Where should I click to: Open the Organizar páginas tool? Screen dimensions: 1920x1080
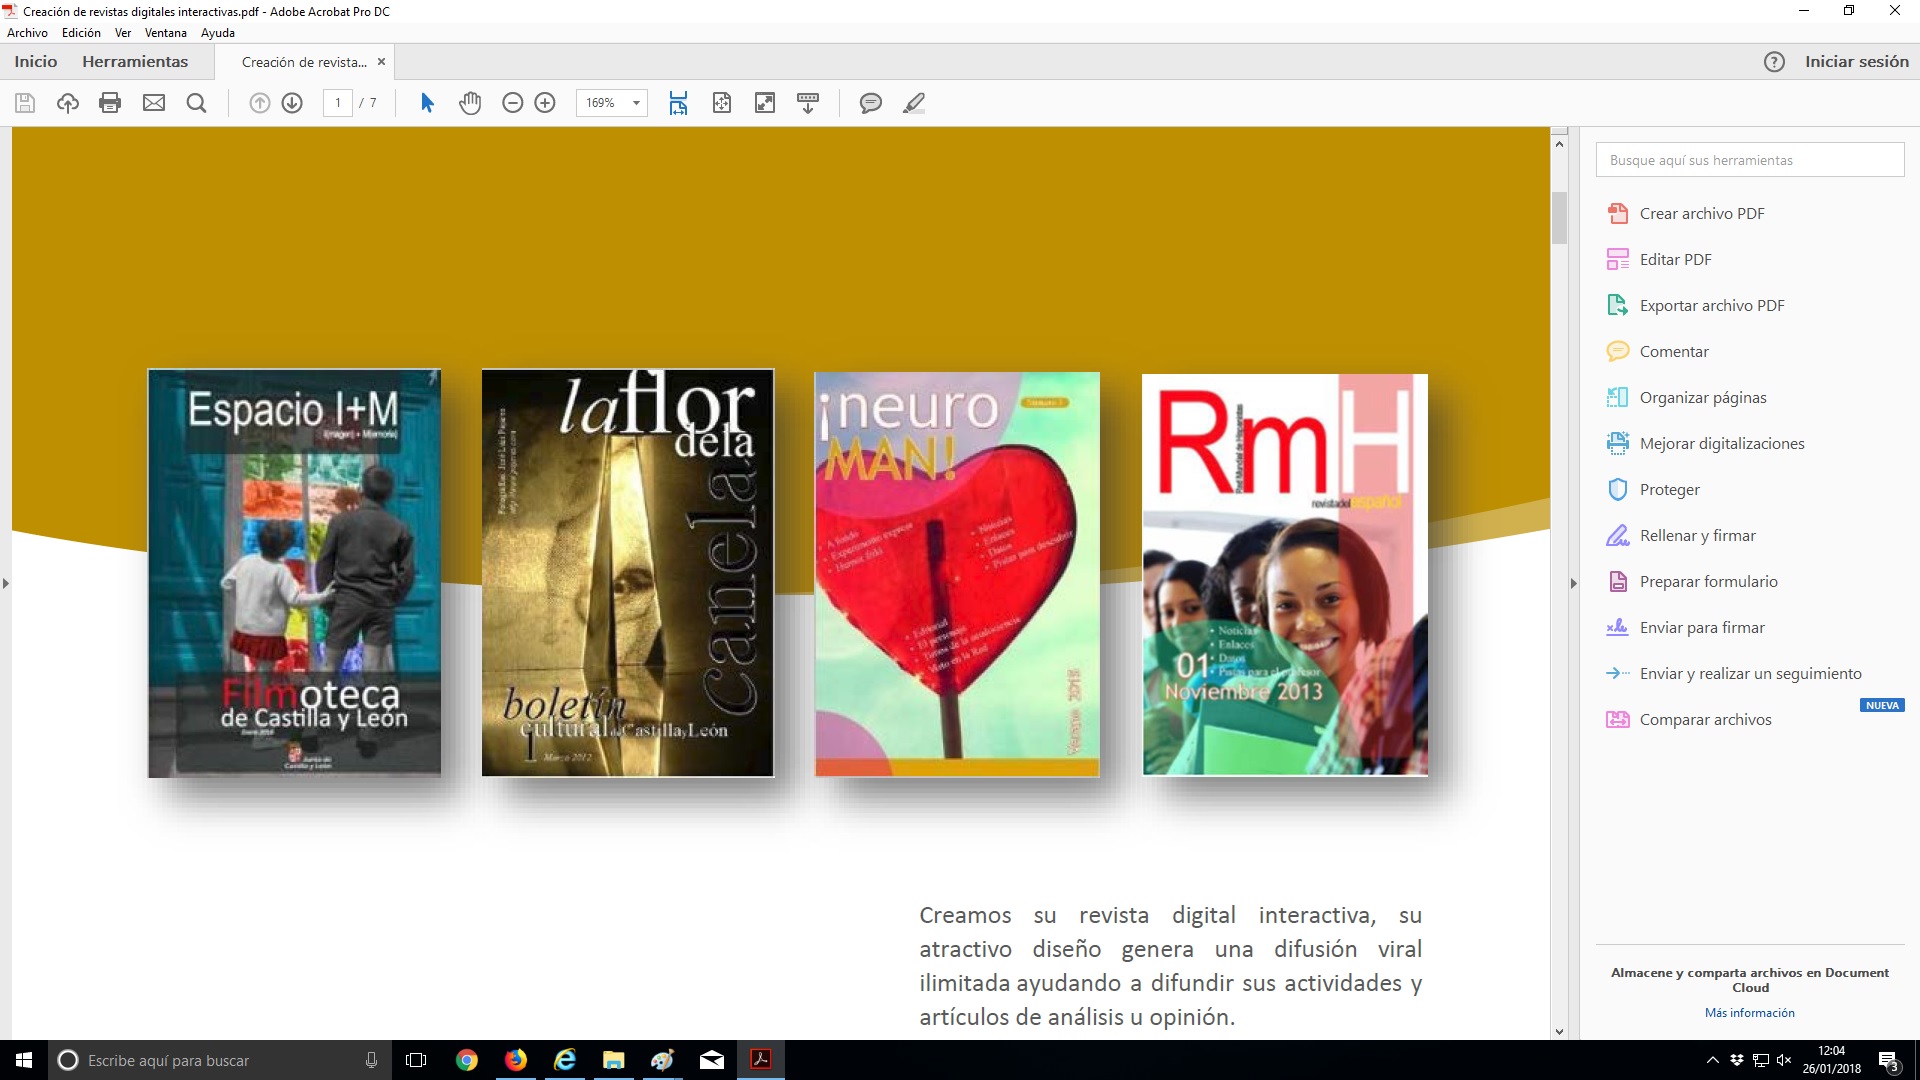point(1702,398)
